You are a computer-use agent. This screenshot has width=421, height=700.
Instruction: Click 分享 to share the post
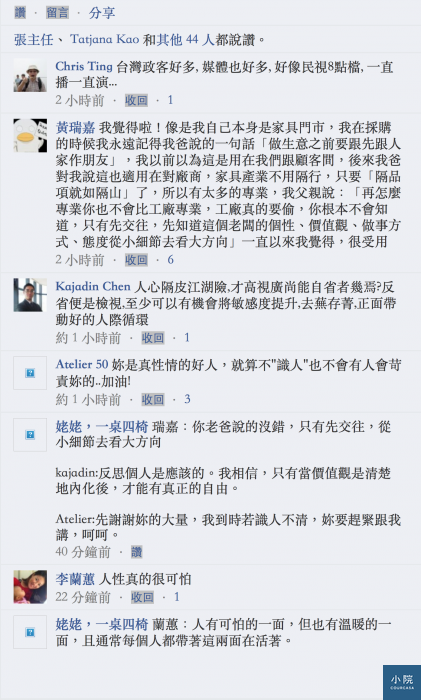pos(102,12)
